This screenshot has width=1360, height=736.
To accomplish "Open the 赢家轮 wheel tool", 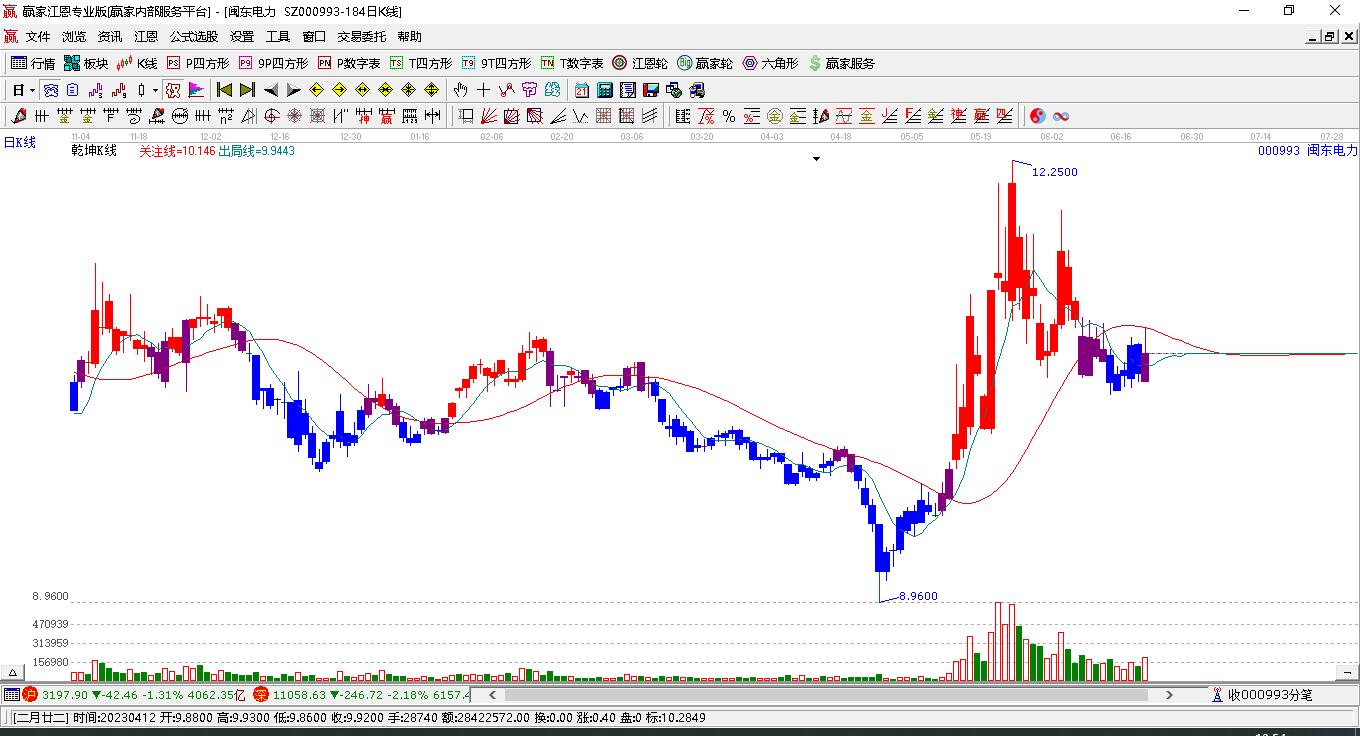I will pyautogui.click(x=705, y=63).
